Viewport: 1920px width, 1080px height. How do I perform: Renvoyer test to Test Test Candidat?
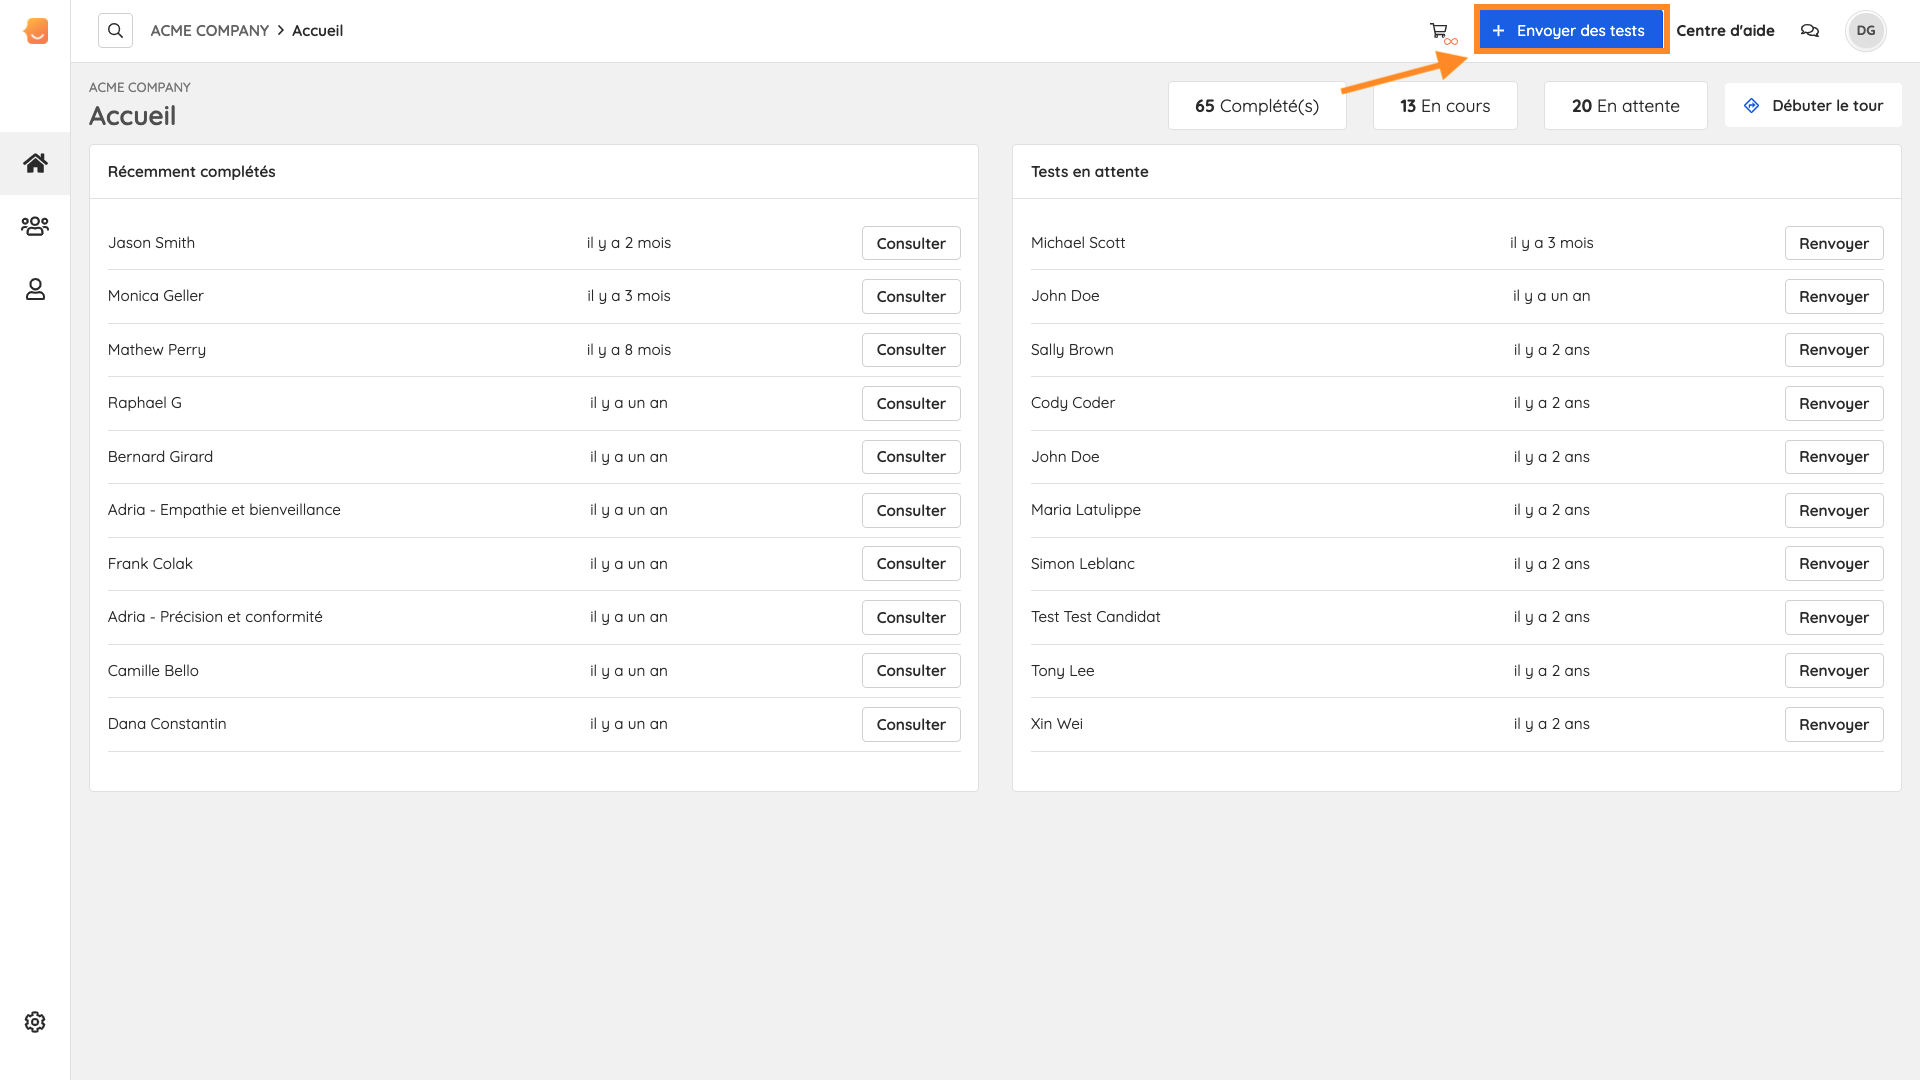(x=1834, y=617)
